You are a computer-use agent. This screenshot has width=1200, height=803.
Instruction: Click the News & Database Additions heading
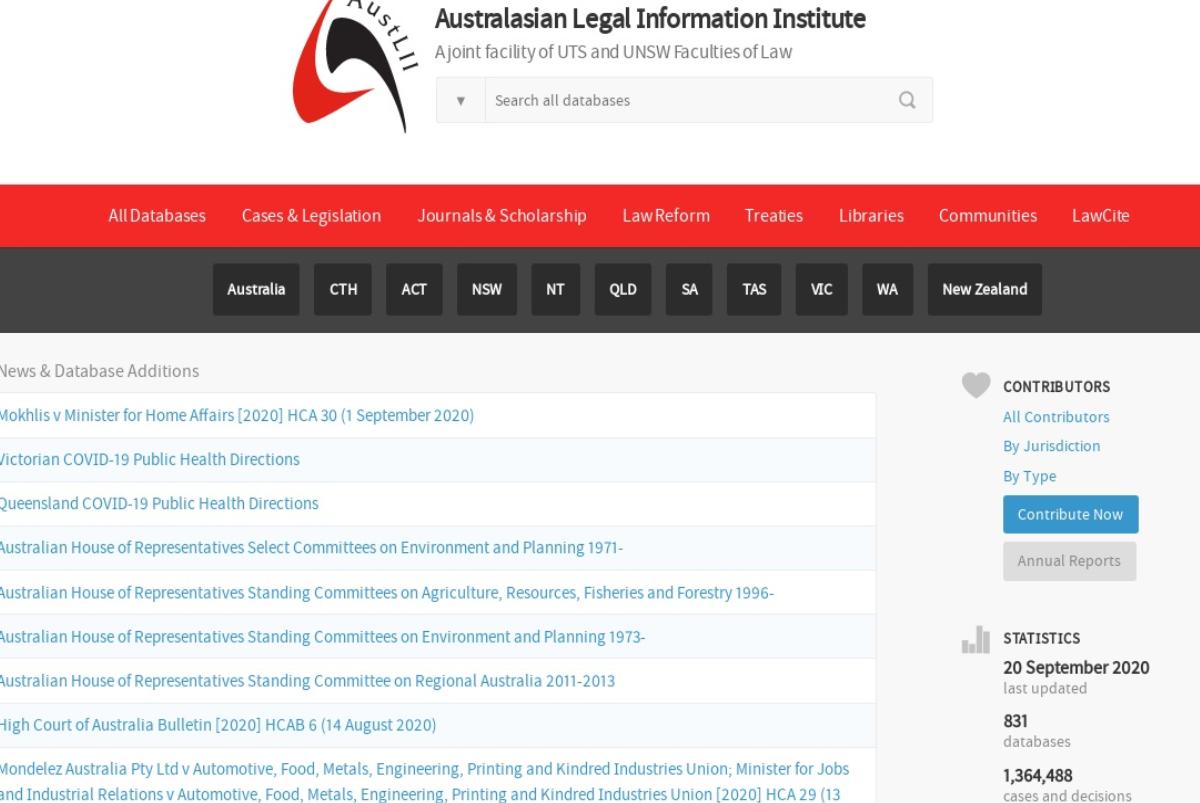99,371
